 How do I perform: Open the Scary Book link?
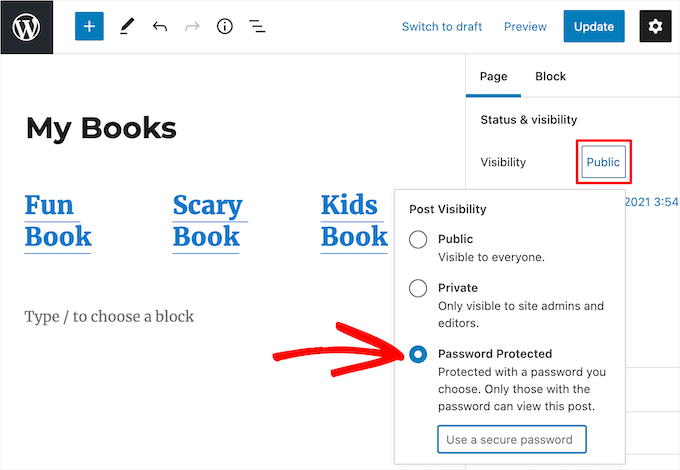coord(207,221)
